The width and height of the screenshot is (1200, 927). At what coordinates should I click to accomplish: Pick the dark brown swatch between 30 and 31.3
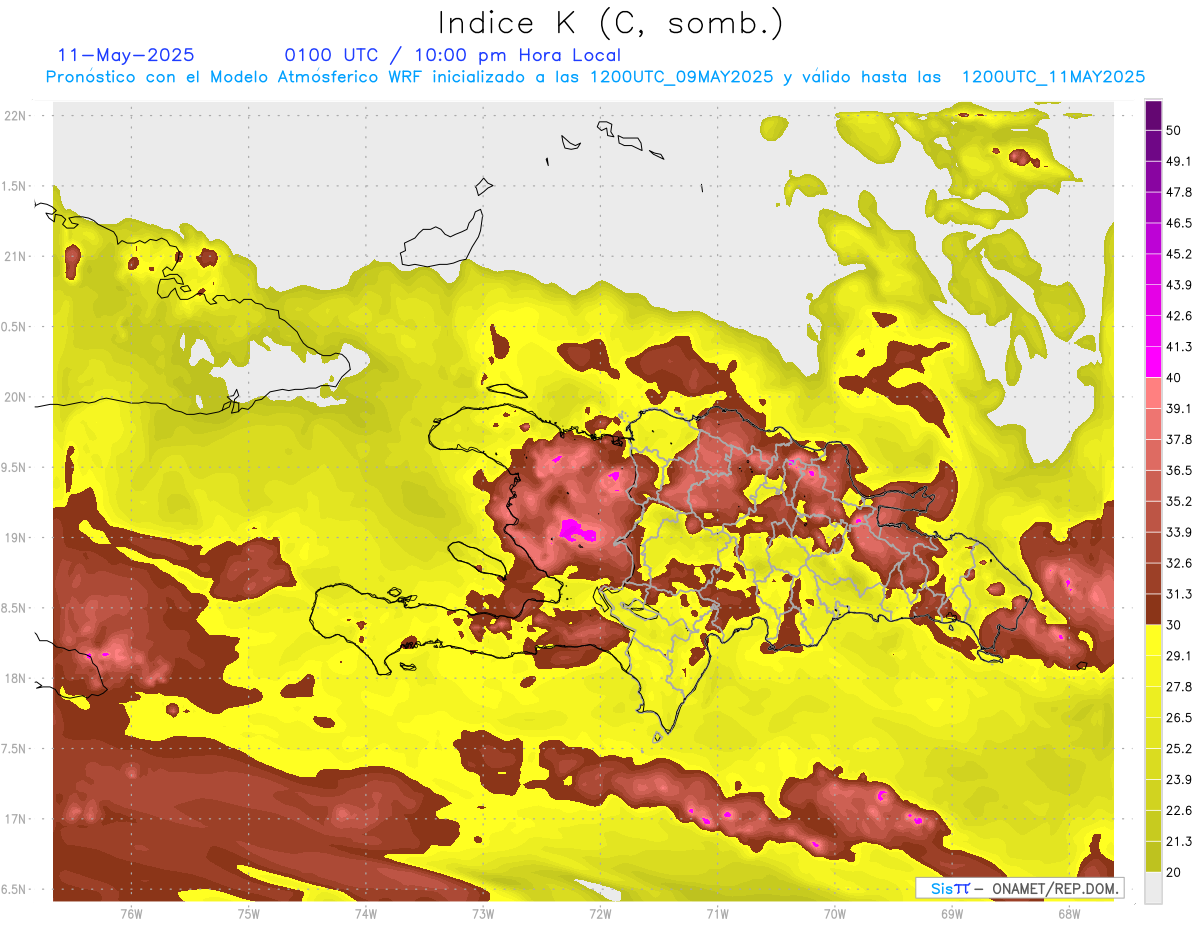(1153, 609)
